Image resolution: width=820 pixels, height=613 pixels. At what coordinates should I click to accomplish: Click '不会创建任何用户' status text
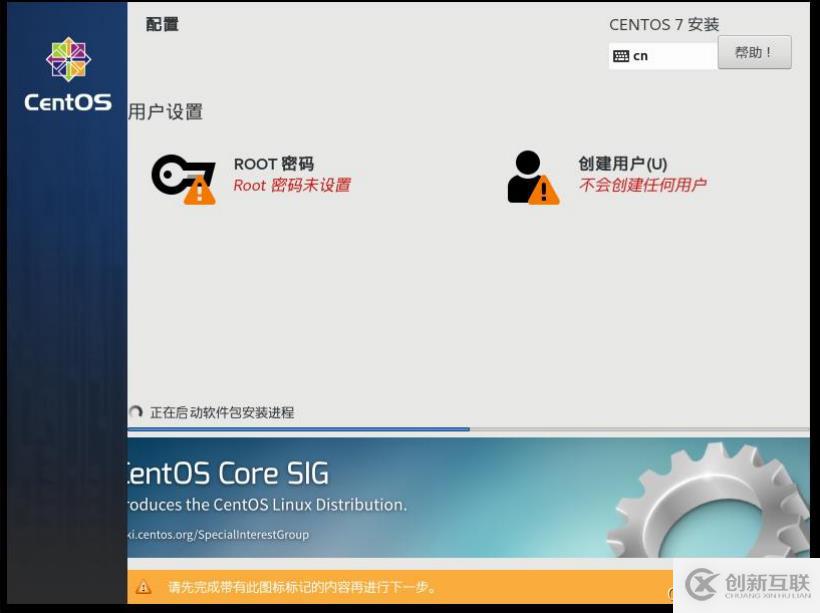tap(642, 185)
